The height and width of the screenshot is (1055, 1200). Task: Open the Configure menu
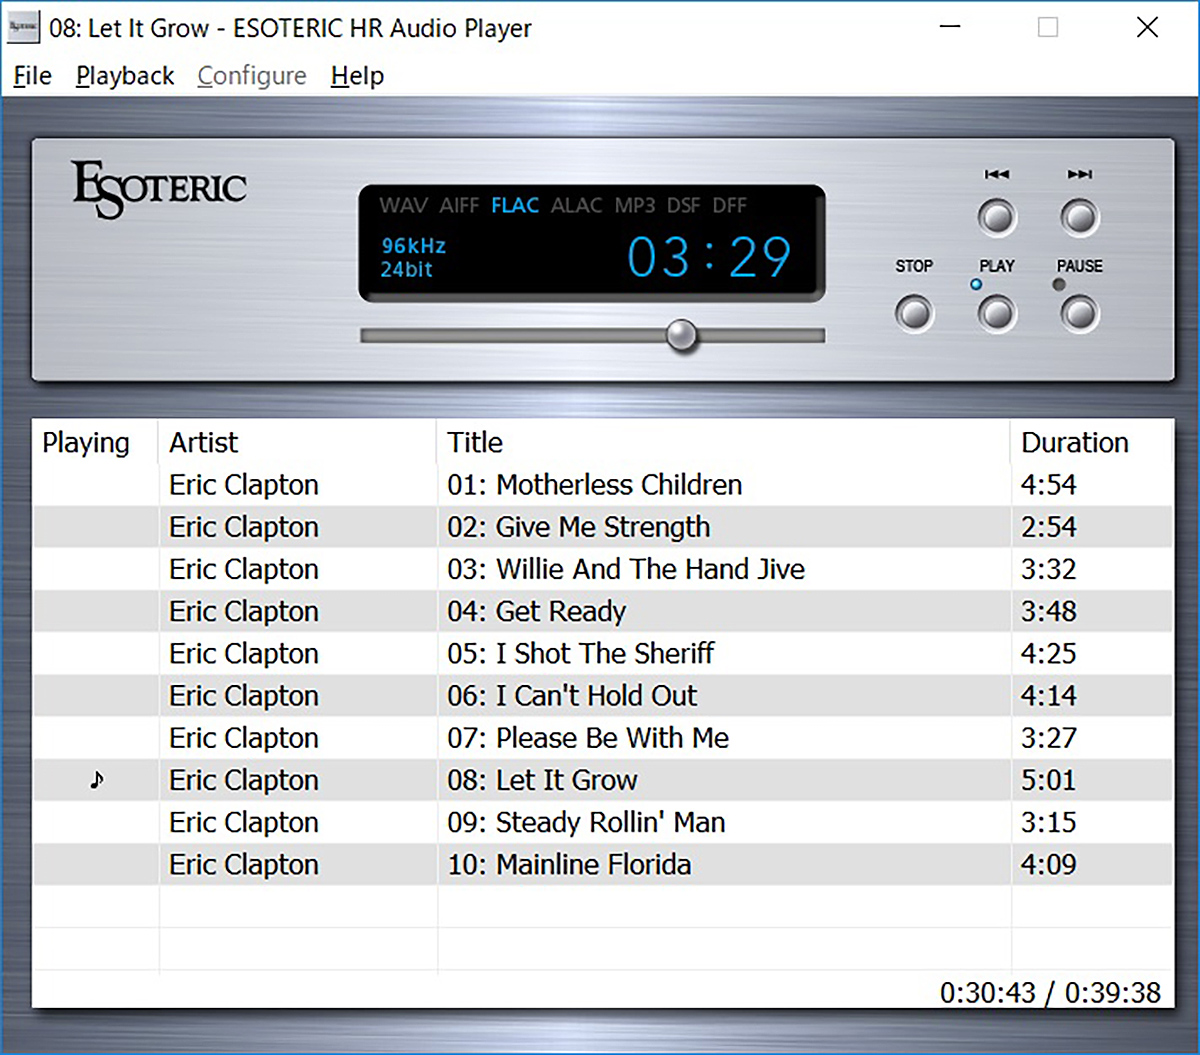[x=252, y=76]
